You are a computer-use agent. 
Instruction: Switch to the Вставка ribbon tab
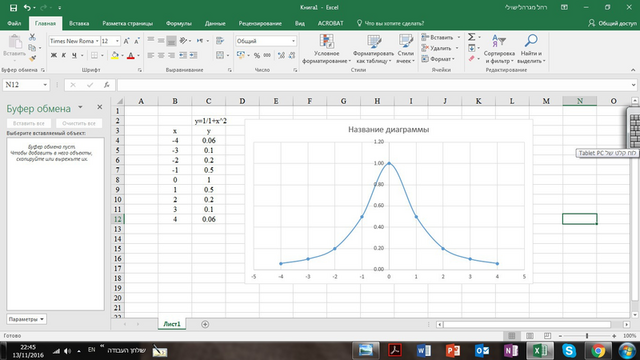(x=79, y=23)
